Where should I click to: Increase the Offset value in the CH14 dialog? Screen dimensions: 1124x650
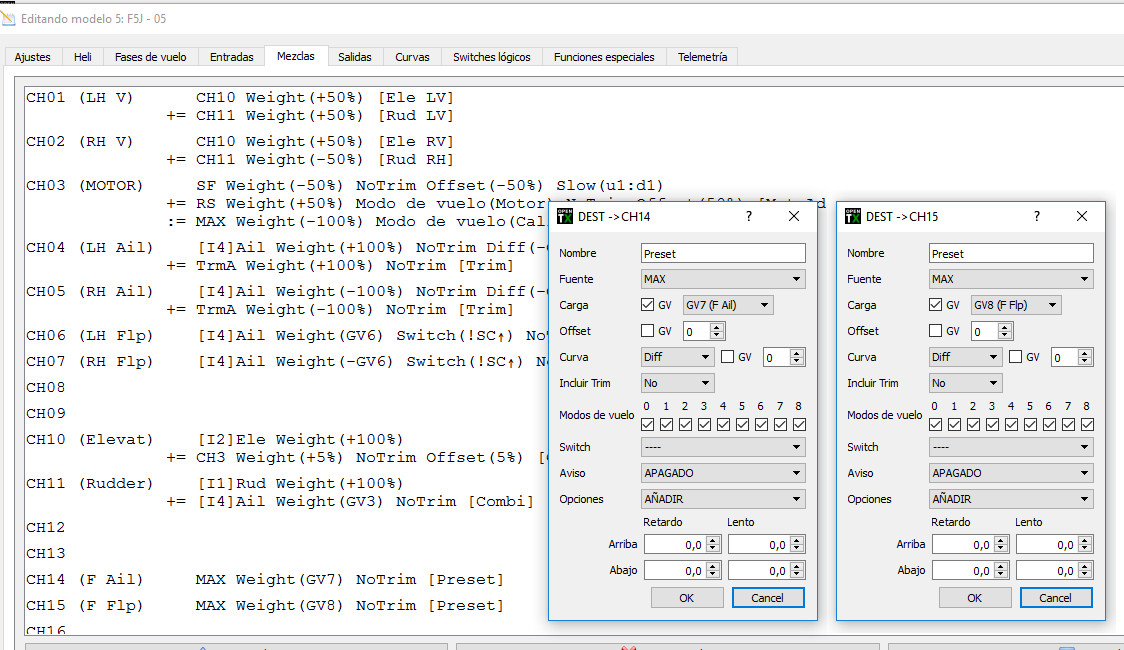pos(718,327)
